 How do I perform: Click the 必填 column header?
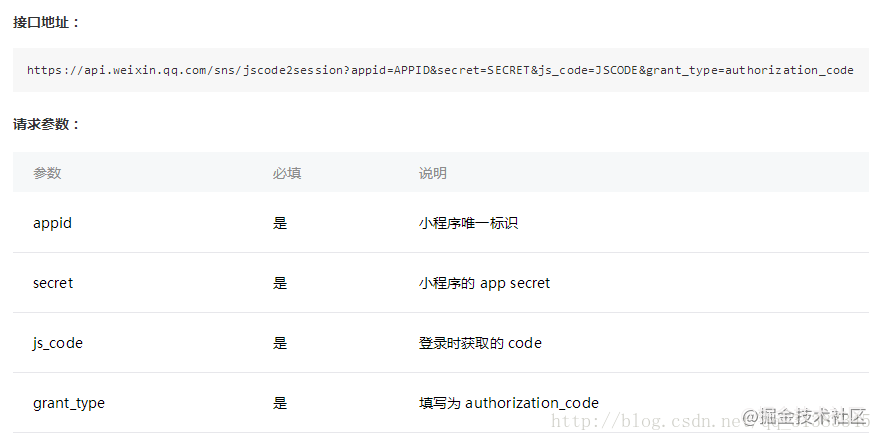287,173
